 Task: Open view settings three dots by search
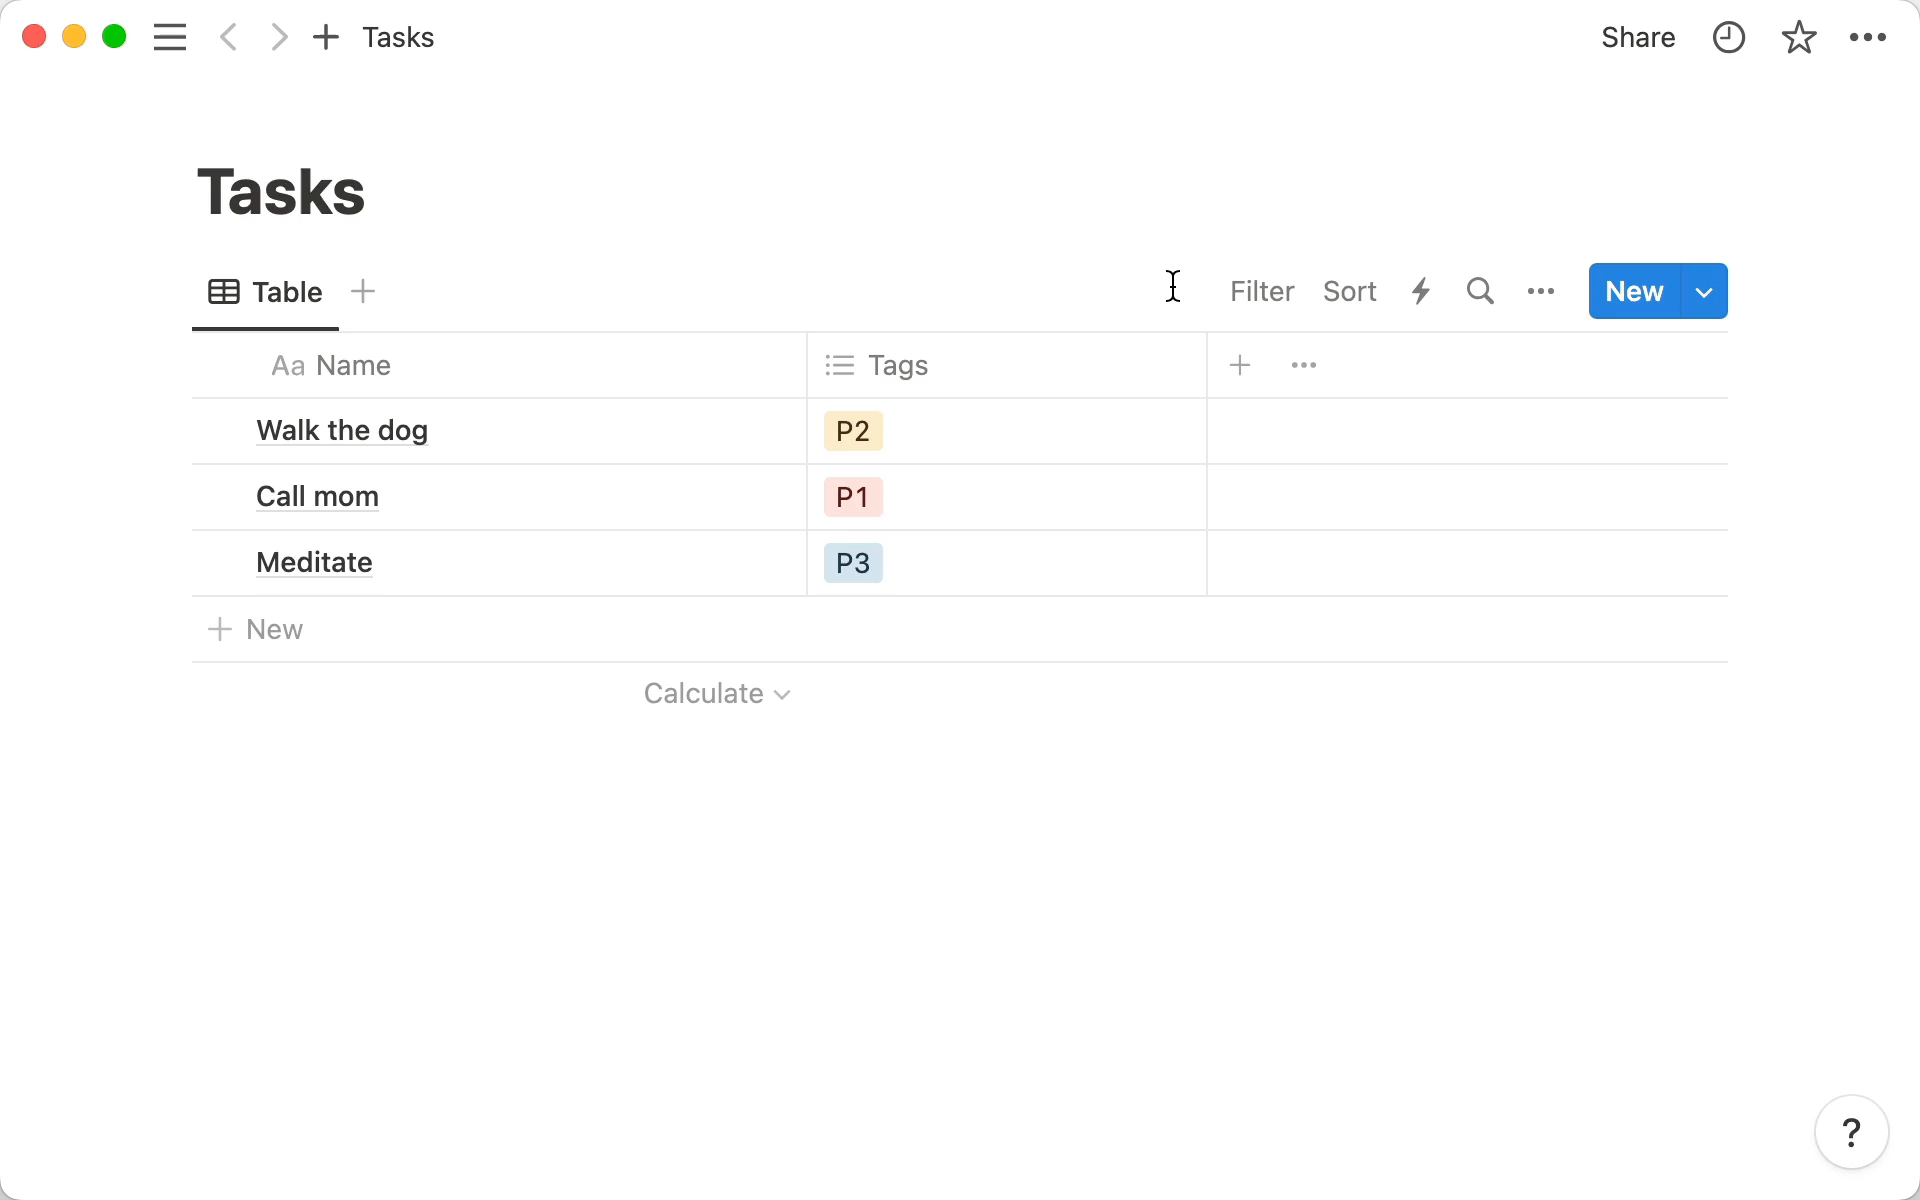tap(1541, 291)
